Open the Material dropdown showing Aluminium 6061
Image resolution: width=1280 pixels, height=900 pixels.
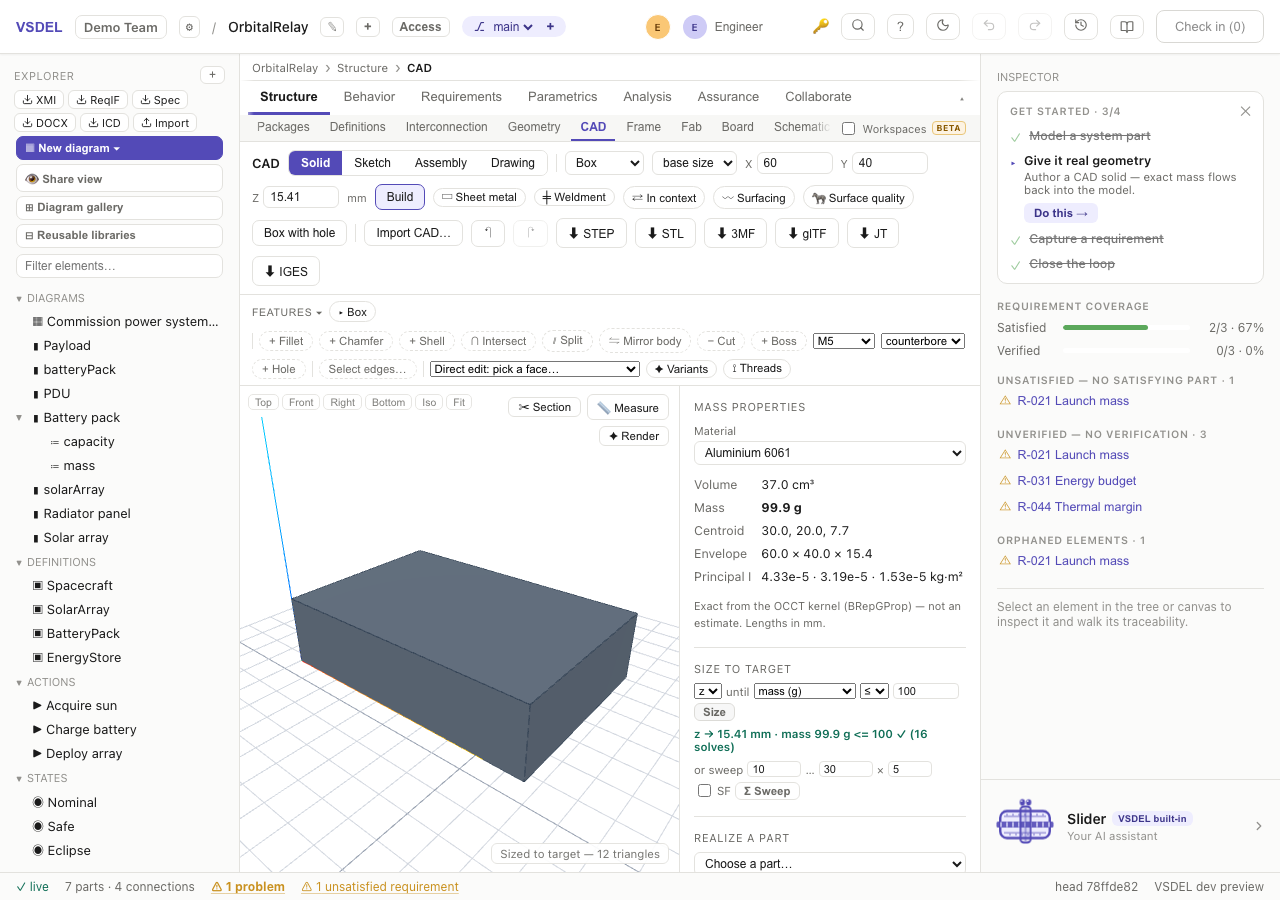coord(830,453)
